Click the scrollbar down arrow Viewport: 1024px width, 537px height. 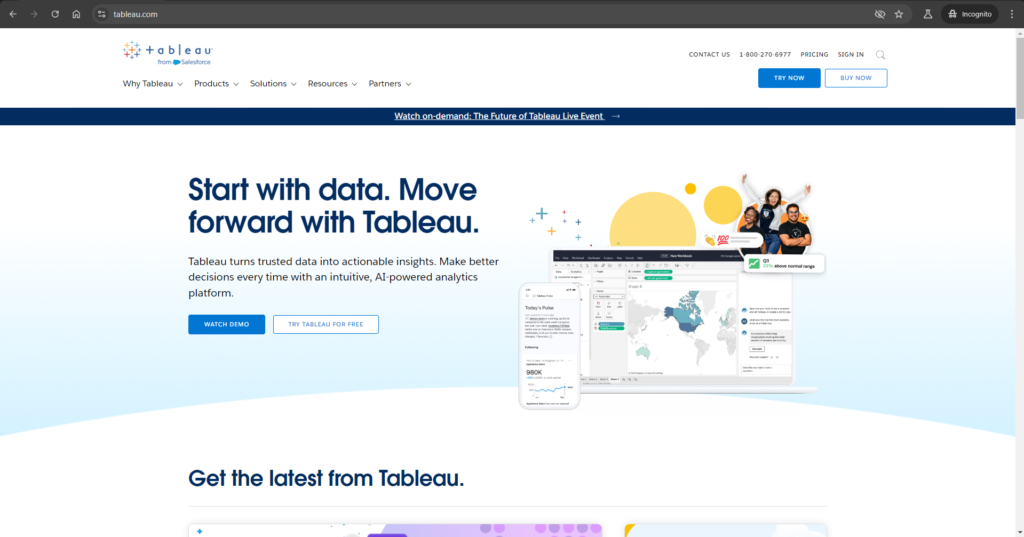click(1019, 532)
